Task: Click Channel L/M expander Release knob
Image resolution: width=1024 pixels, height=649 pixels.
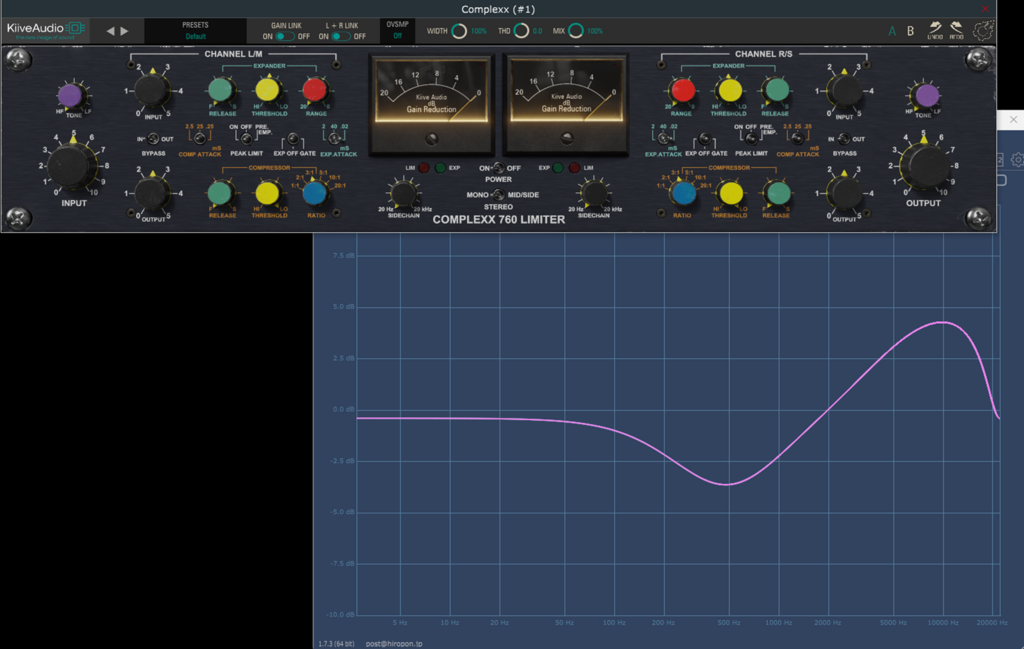Action: pos(221,90)
